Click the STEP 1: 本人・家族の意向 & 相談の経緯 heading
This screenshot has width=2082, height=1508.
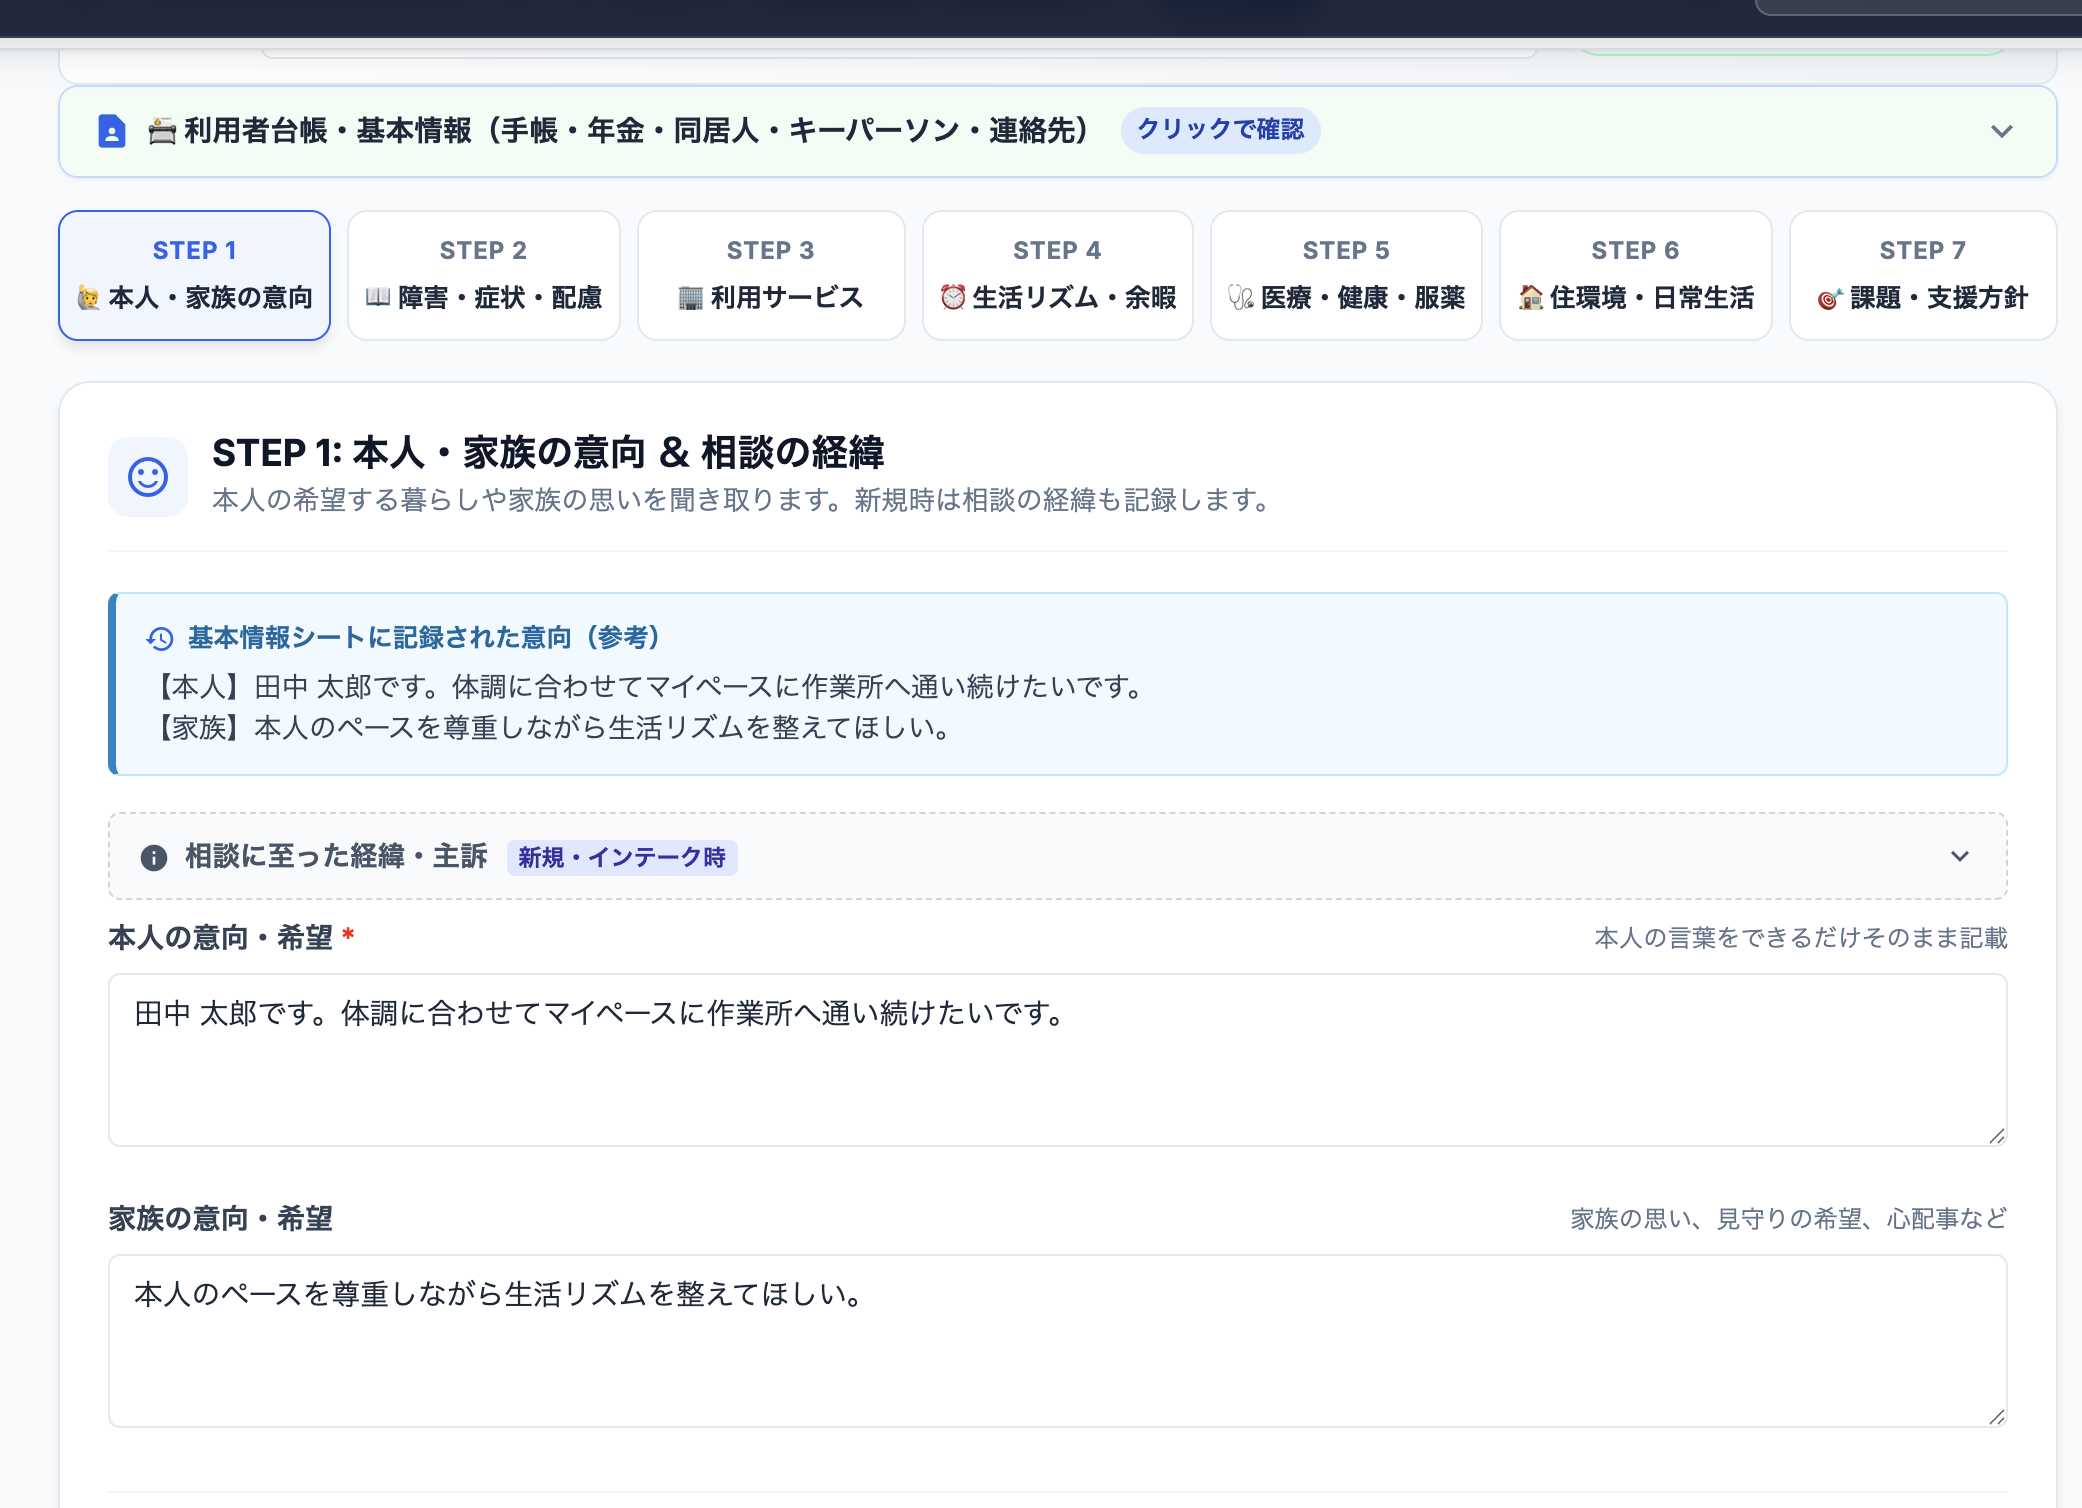pyautogui.click(x=548, y=453)
